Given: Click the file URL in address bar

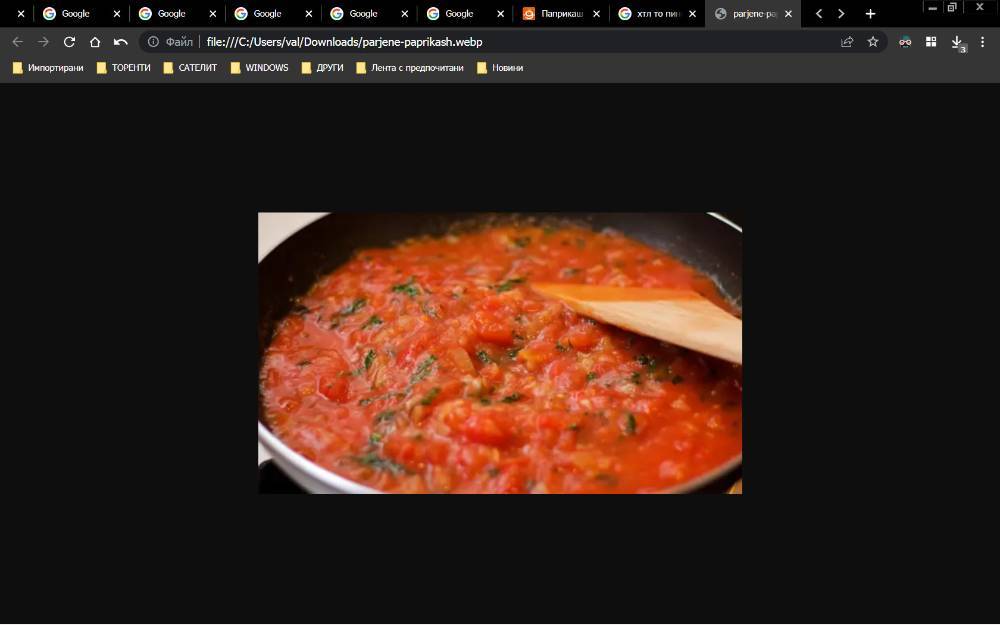Looking at the screenshot, I should 344,42.
